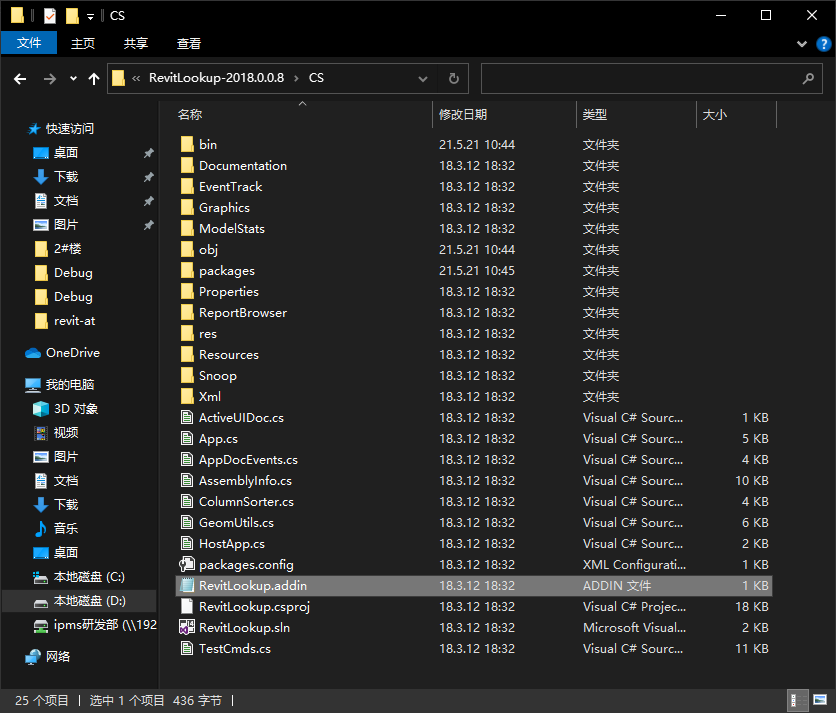Select the packages.config file icon
836x713 pixels.
point(187,564)
